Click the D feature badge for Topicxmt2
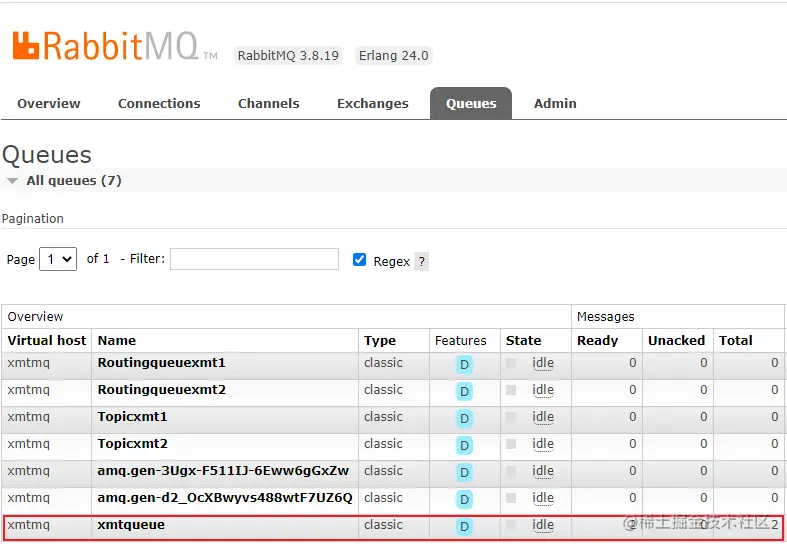Image resolution: width=787 pixels, height=548 pixels. [464, 446]
